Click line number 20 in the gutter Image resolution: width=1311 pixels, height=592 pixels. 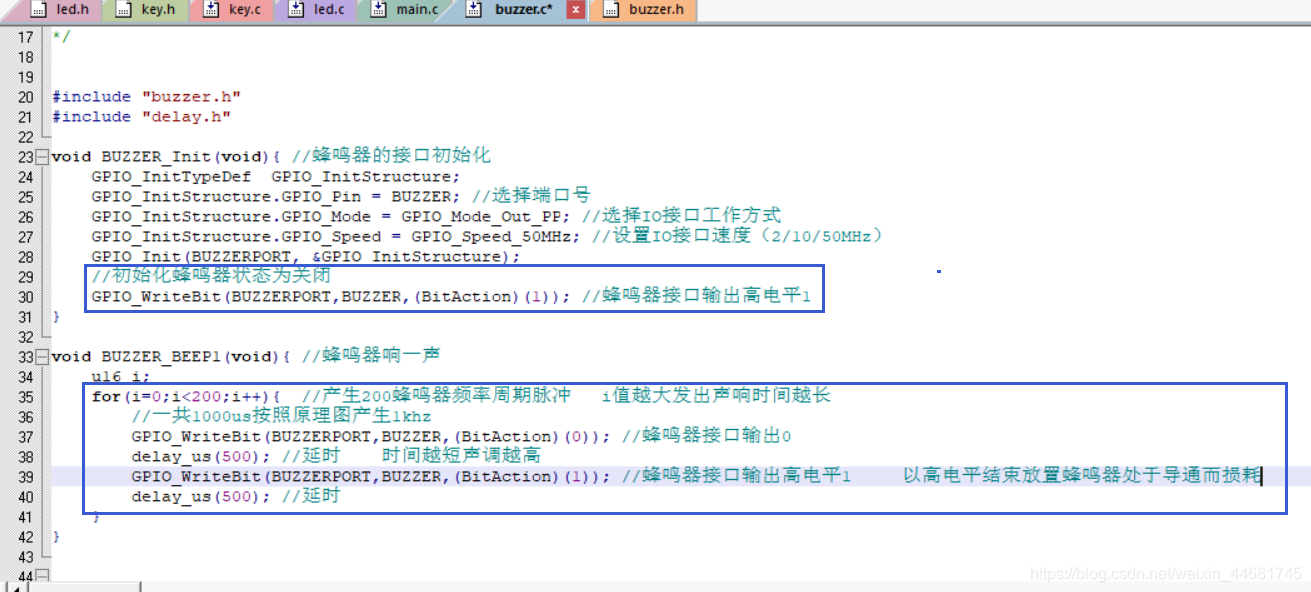click(25, 97)
